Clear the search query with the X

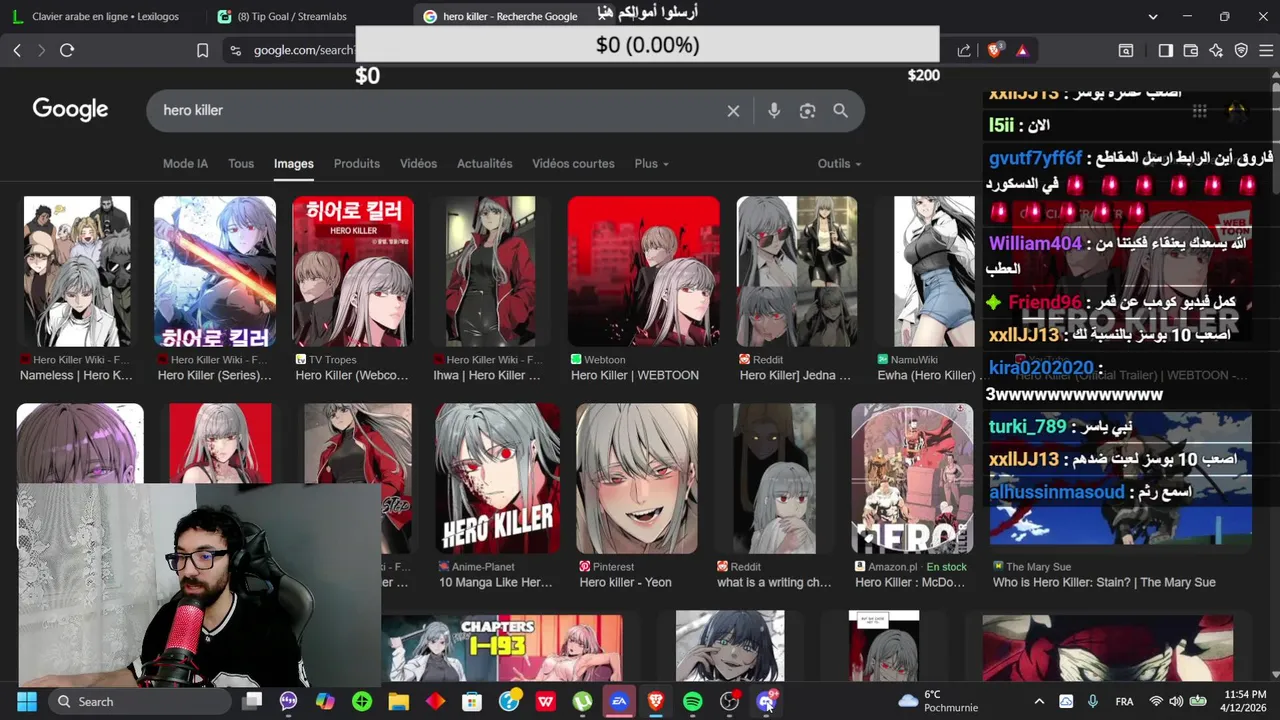733,111
